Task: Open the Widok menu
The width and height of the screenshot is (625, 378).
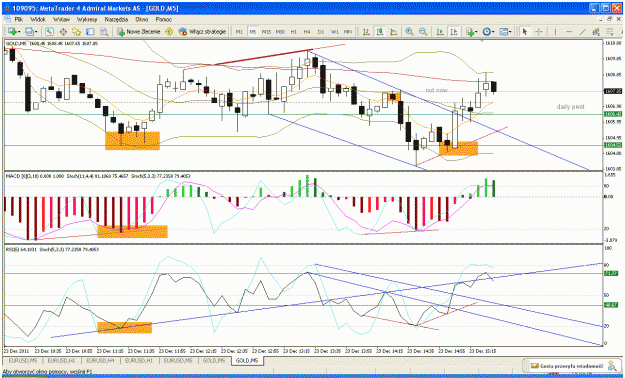Action: tap(38, 19)
